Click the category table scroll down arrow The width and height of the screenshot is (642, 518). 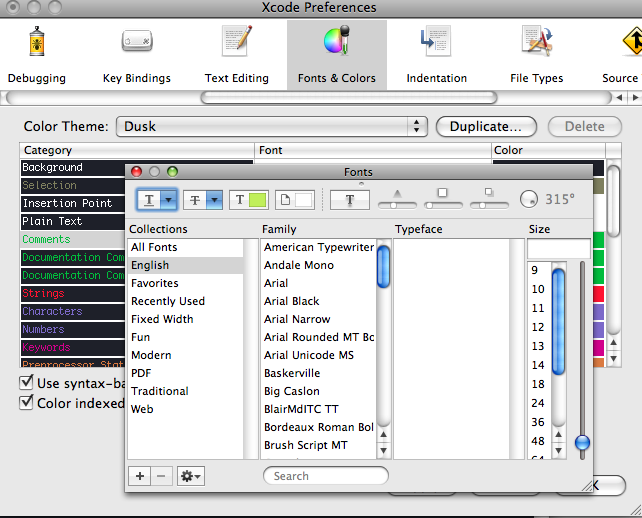pos(613,359)
